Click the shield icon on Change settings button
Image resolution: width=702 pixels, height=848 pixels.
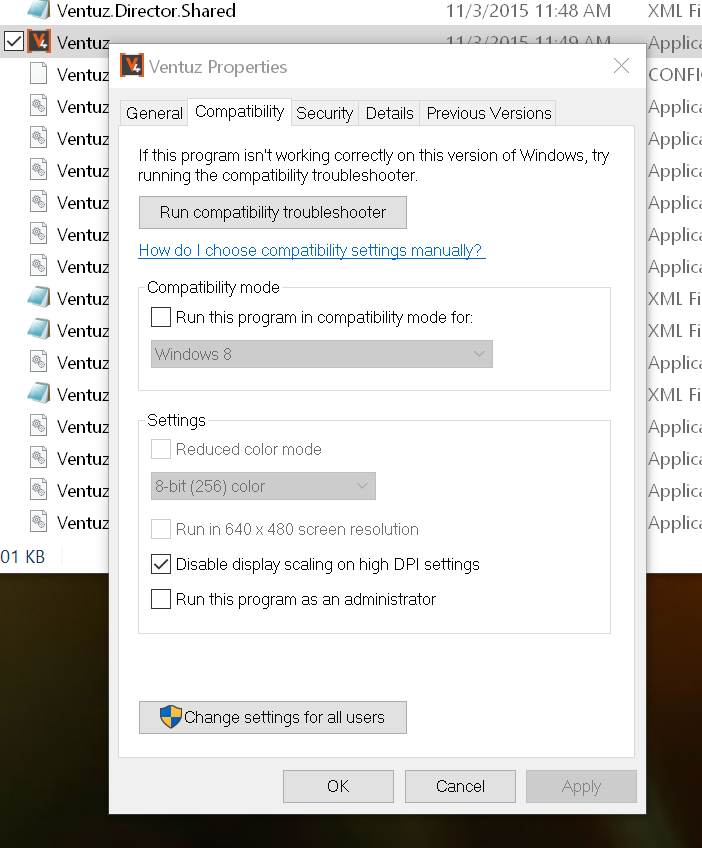pyautogui.click(x=171, y=717)
